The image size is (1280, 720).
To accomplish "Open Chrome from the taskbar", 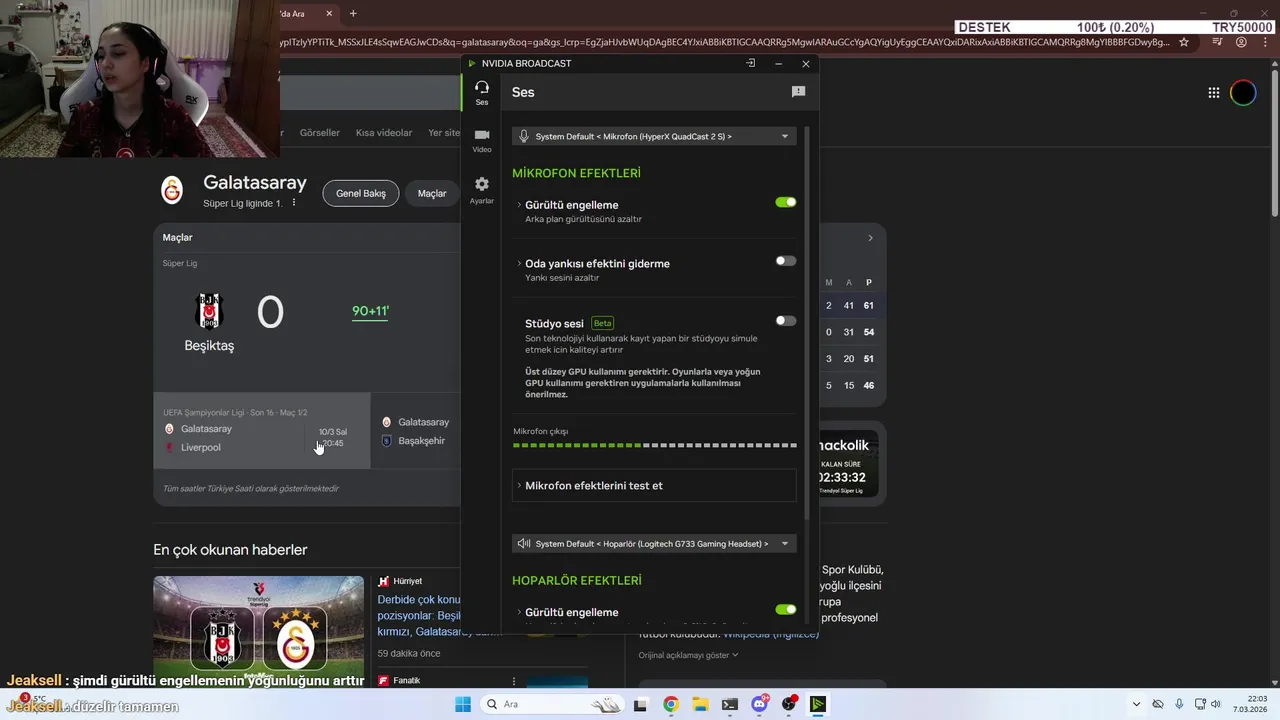I will pyautogui.click(x=671, y=704).
